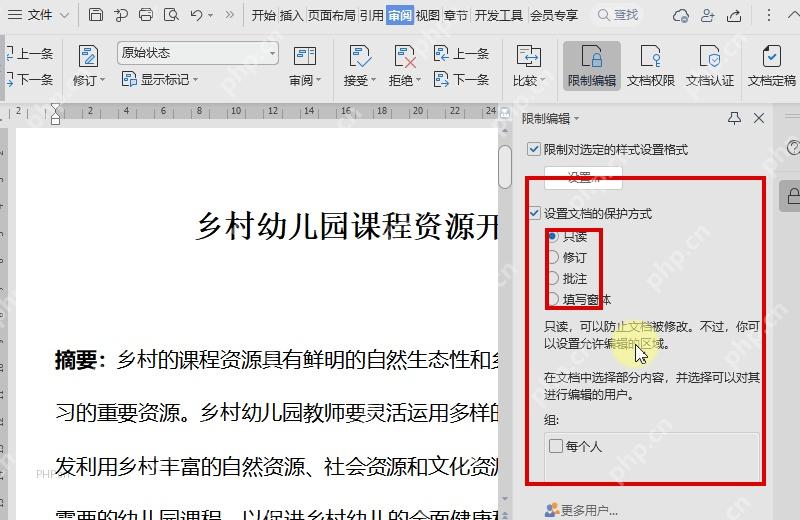
Task: Click the 查找 search box
Action: coord(618,15)
